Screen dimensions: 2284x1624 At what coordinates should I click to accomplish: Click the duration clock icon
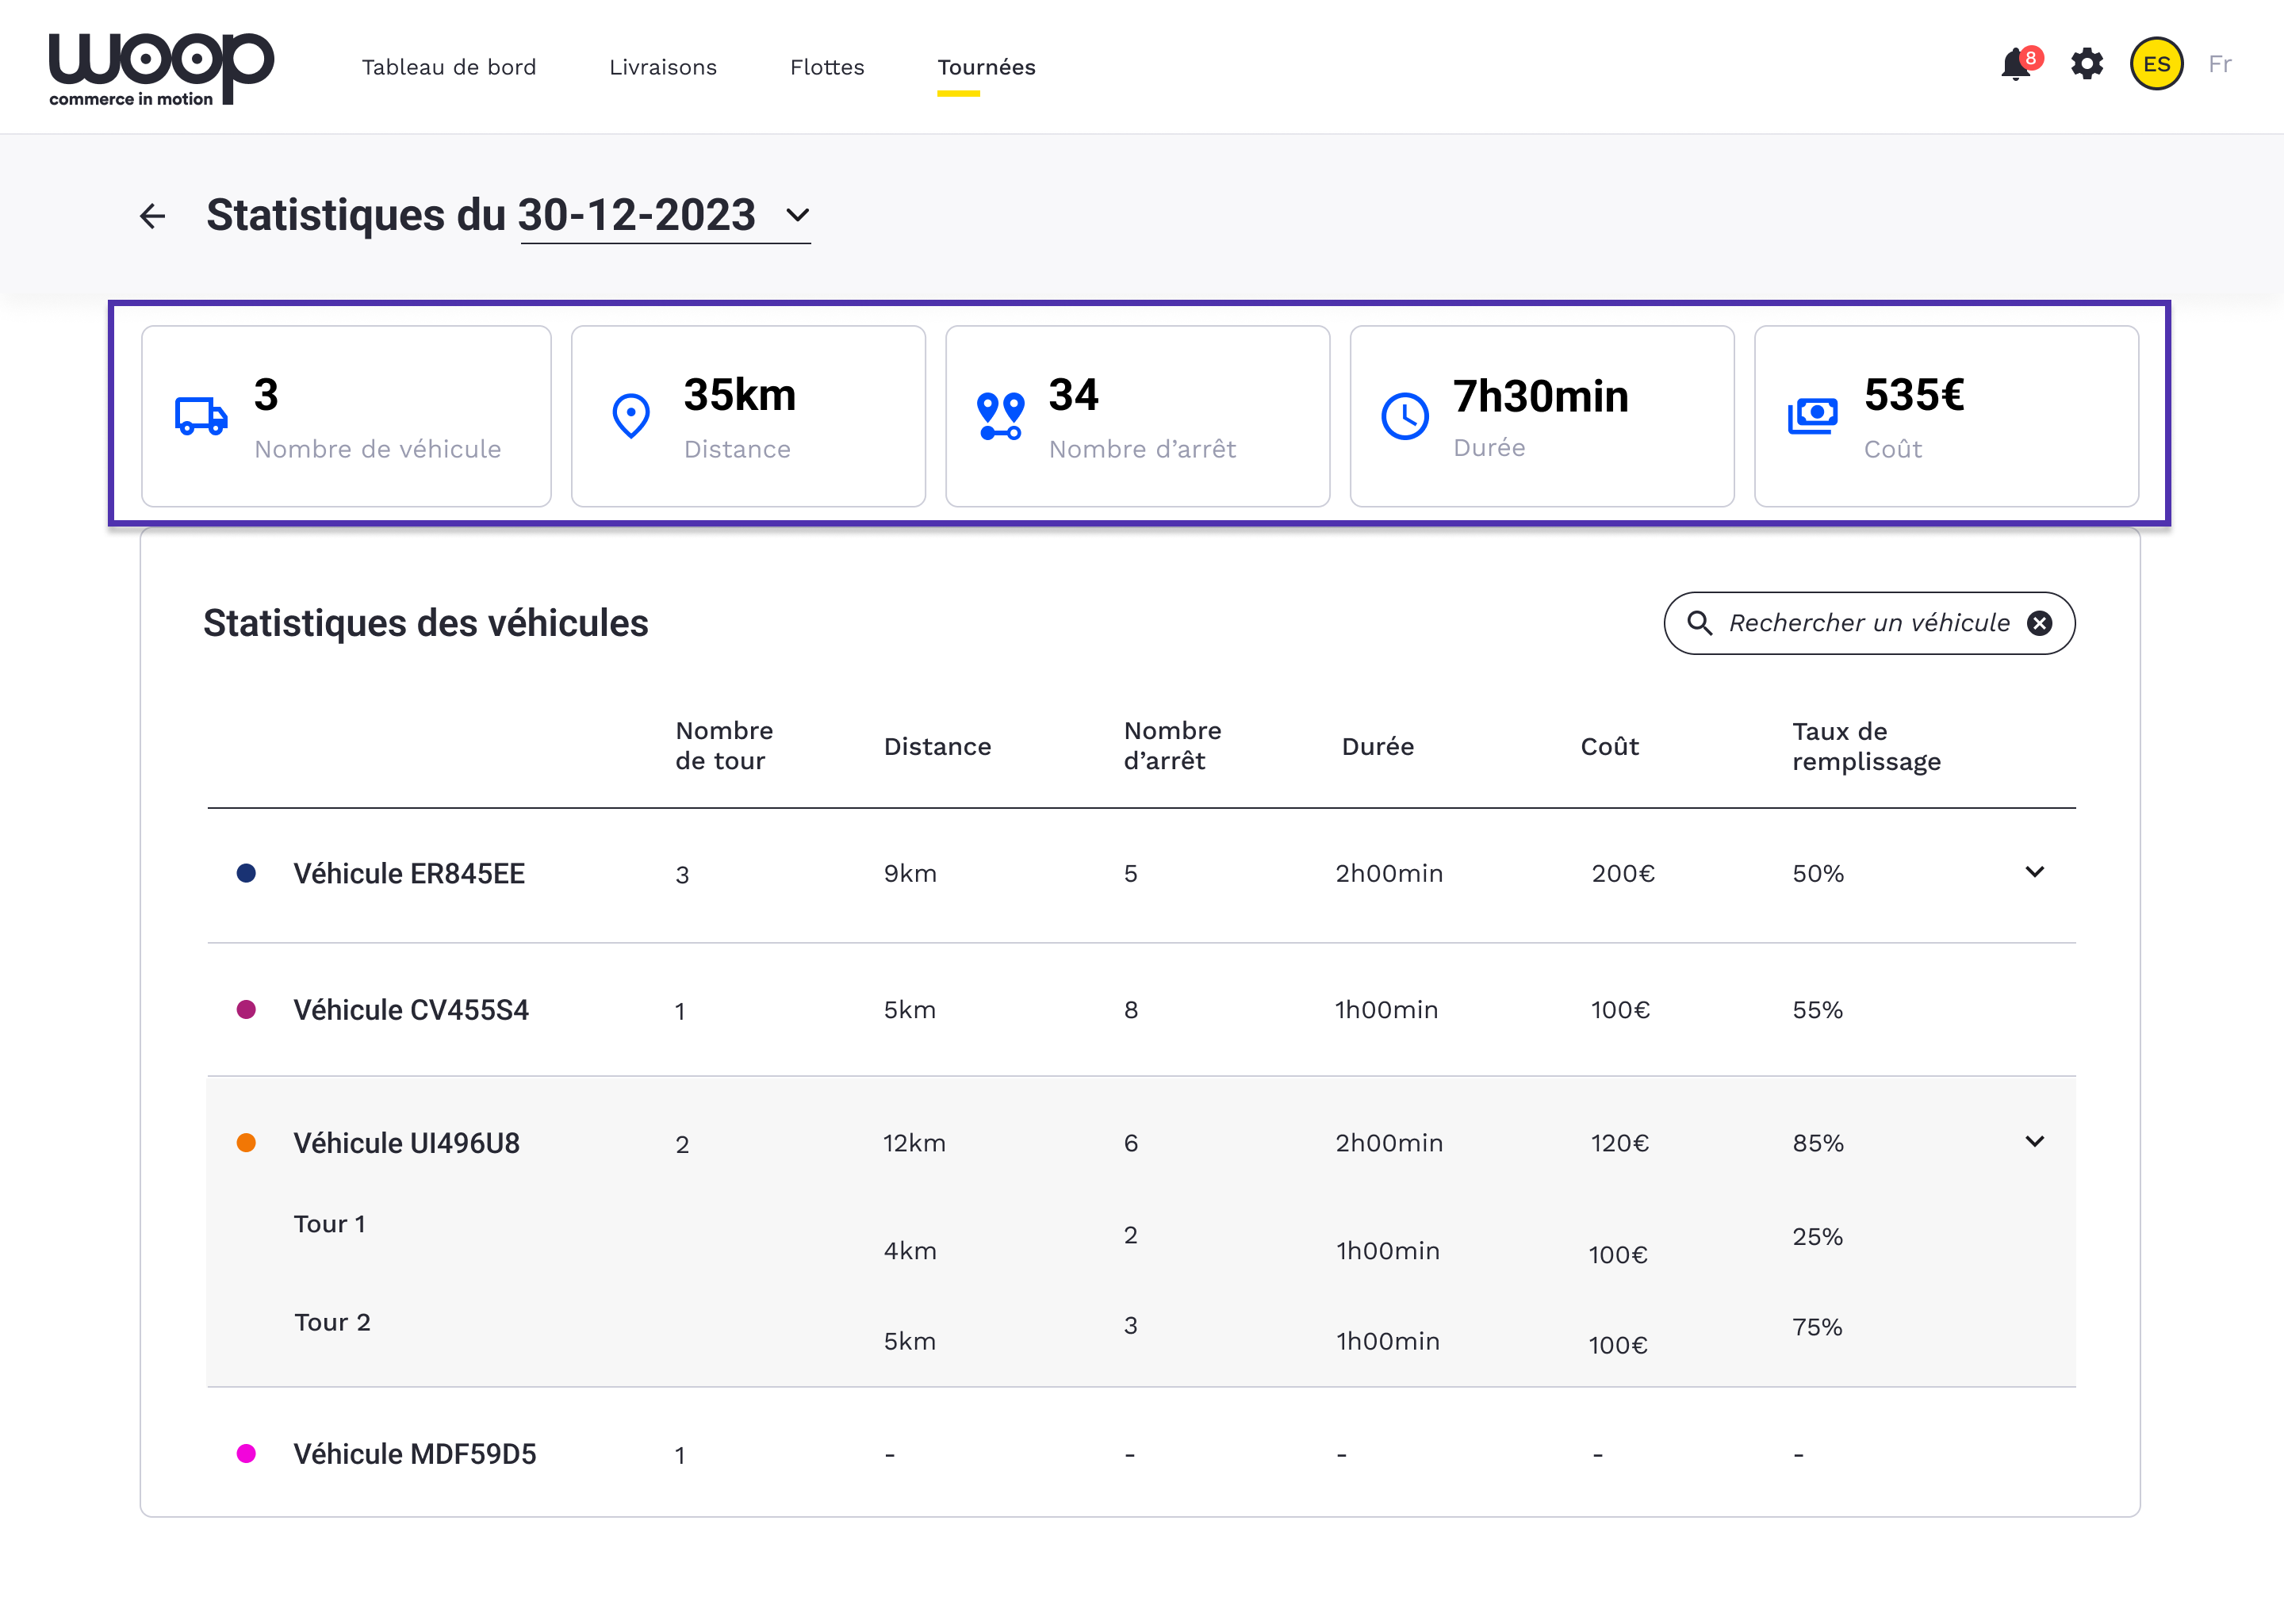1404,416
